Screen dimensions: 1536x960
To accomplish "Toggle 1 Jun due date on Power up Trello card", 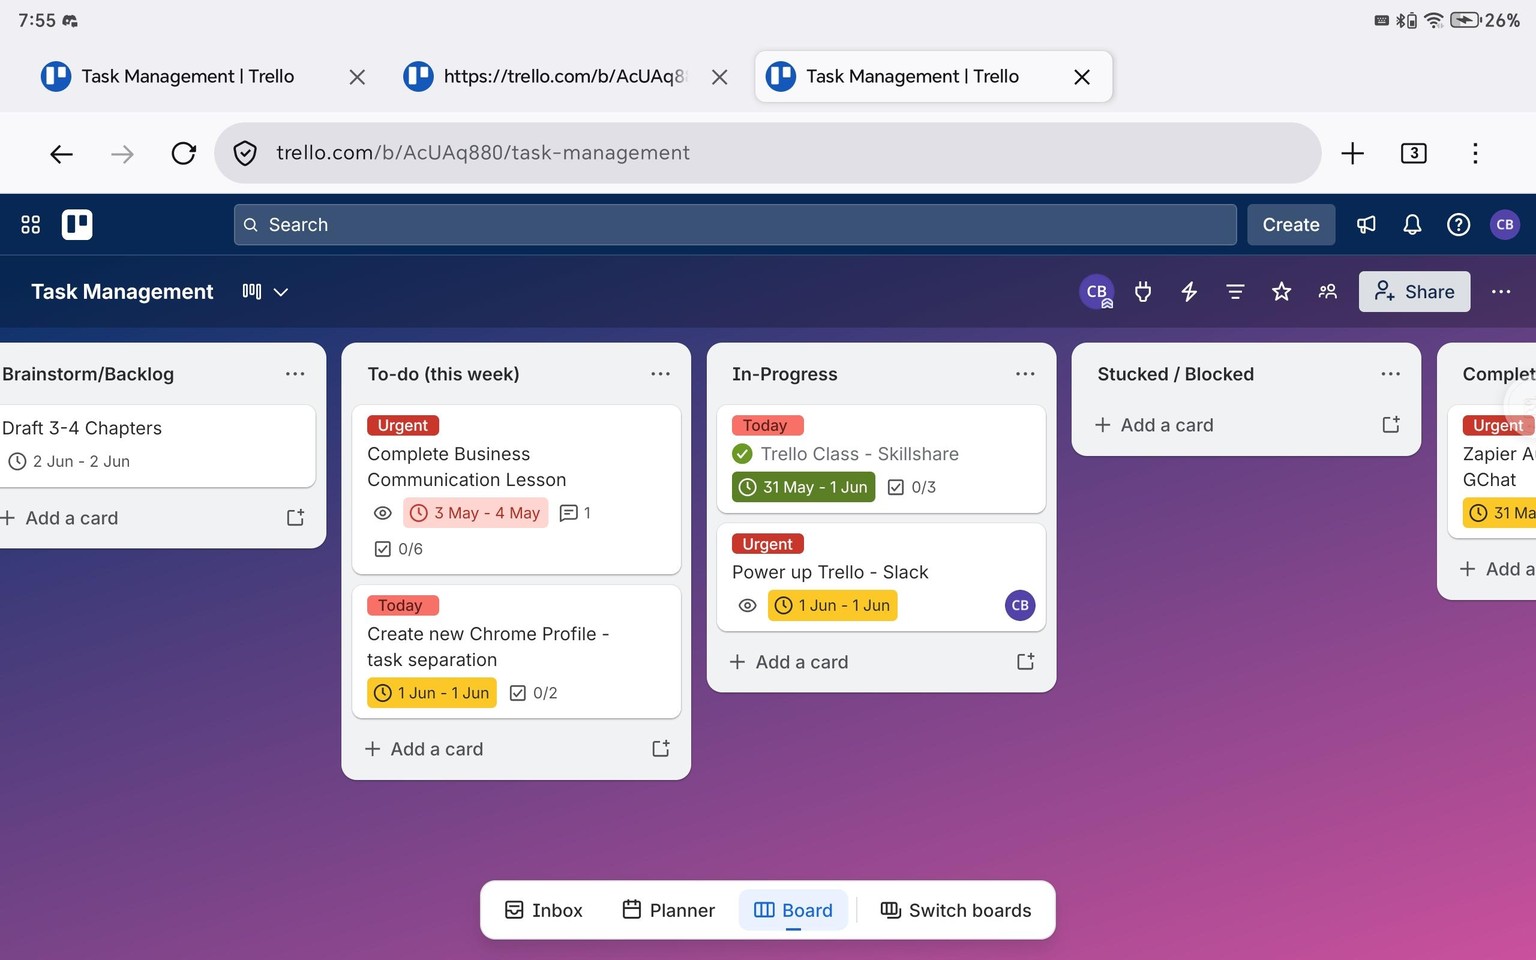I will (x=833, y=605).
